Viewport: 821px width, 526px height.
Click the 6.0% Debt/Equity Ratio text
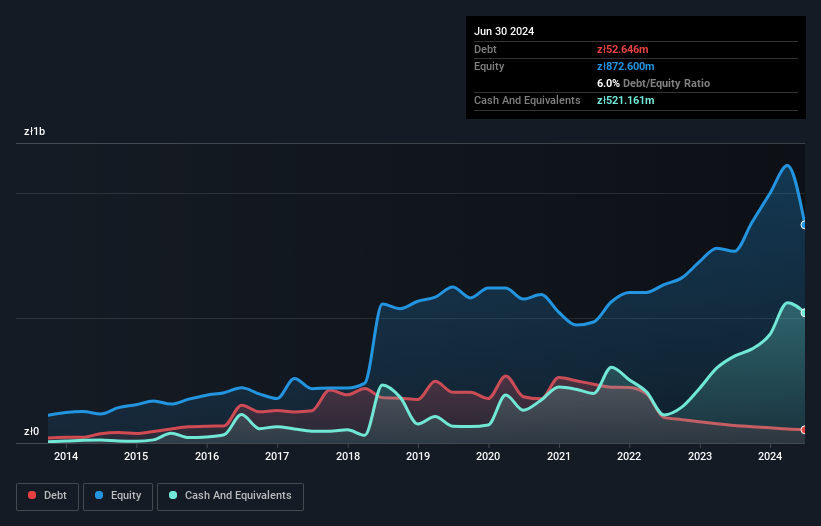pyautogui.click(x=653, y=83)
